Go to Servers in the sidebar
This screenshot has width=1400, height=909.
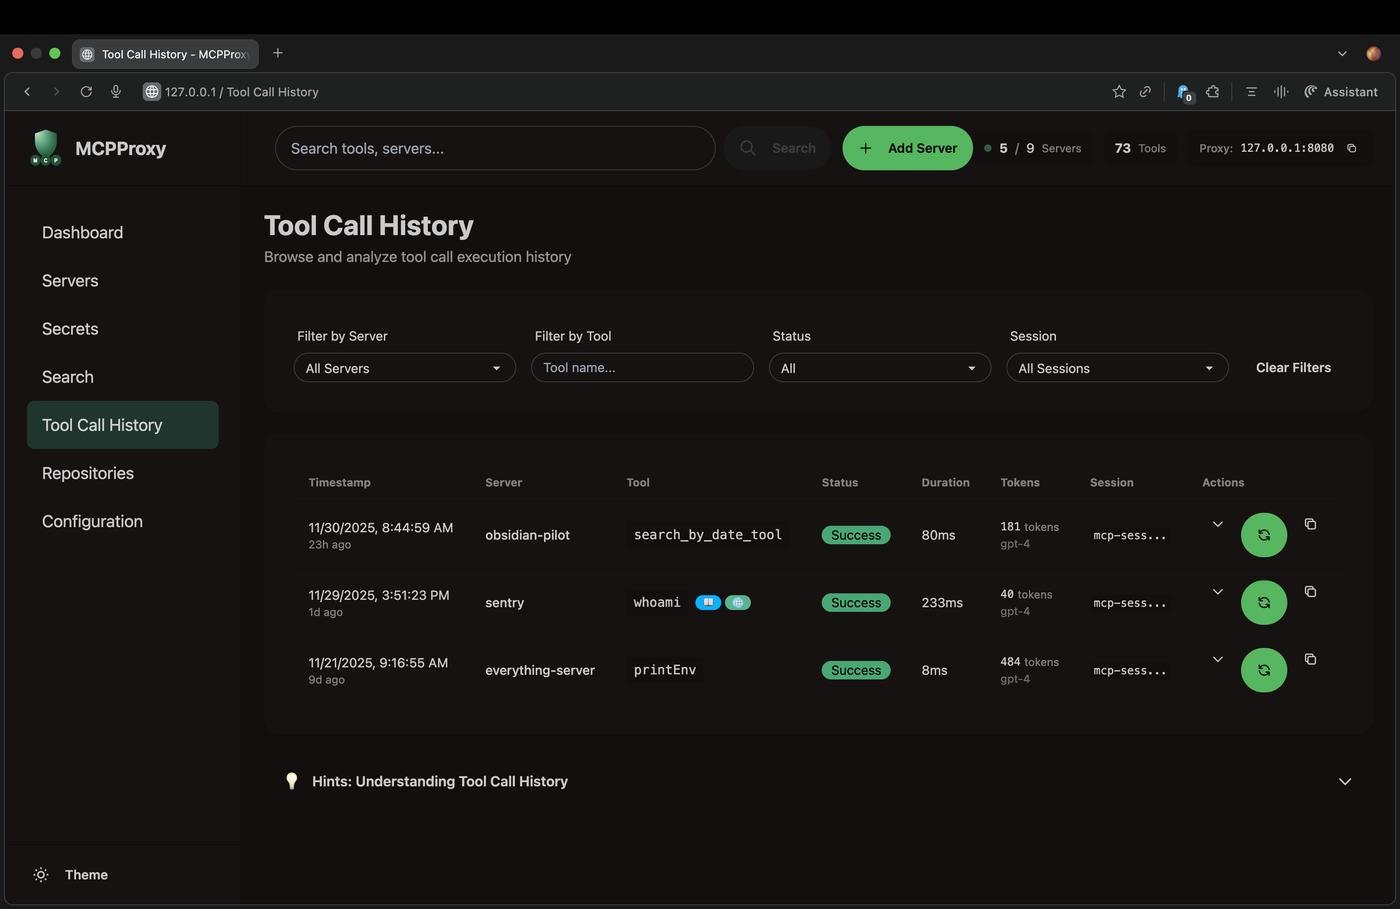pyautogui.click(x=70, y=281)
